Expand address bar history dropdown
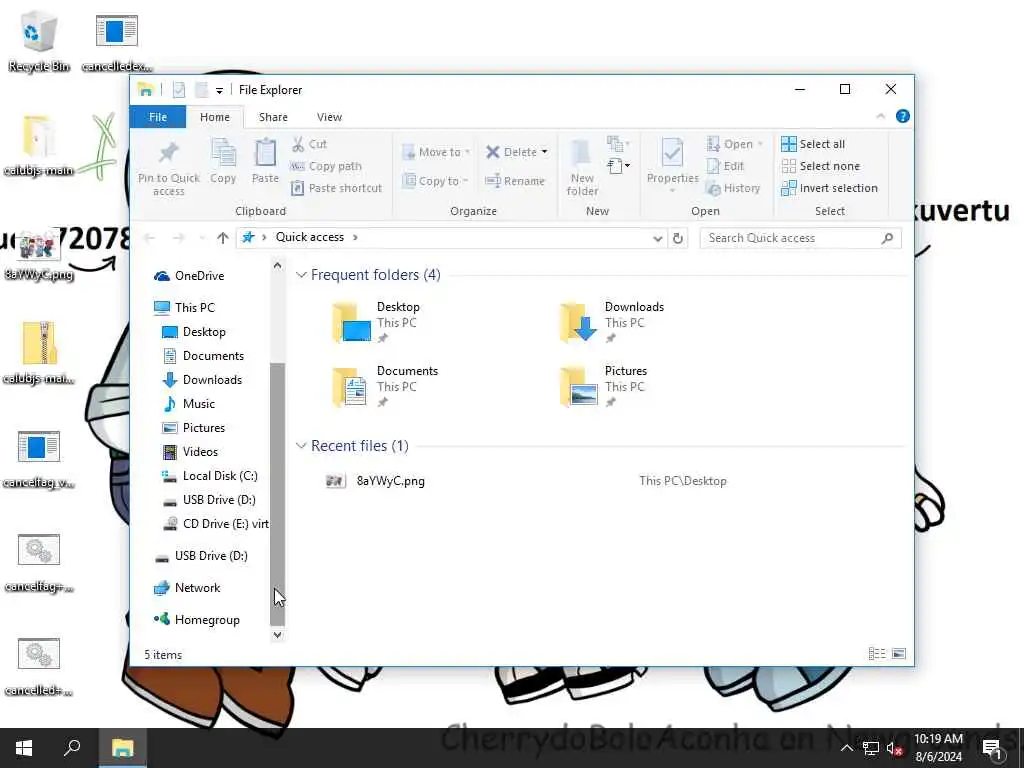This screenshot has width=1024, height=768. (658, 238)
